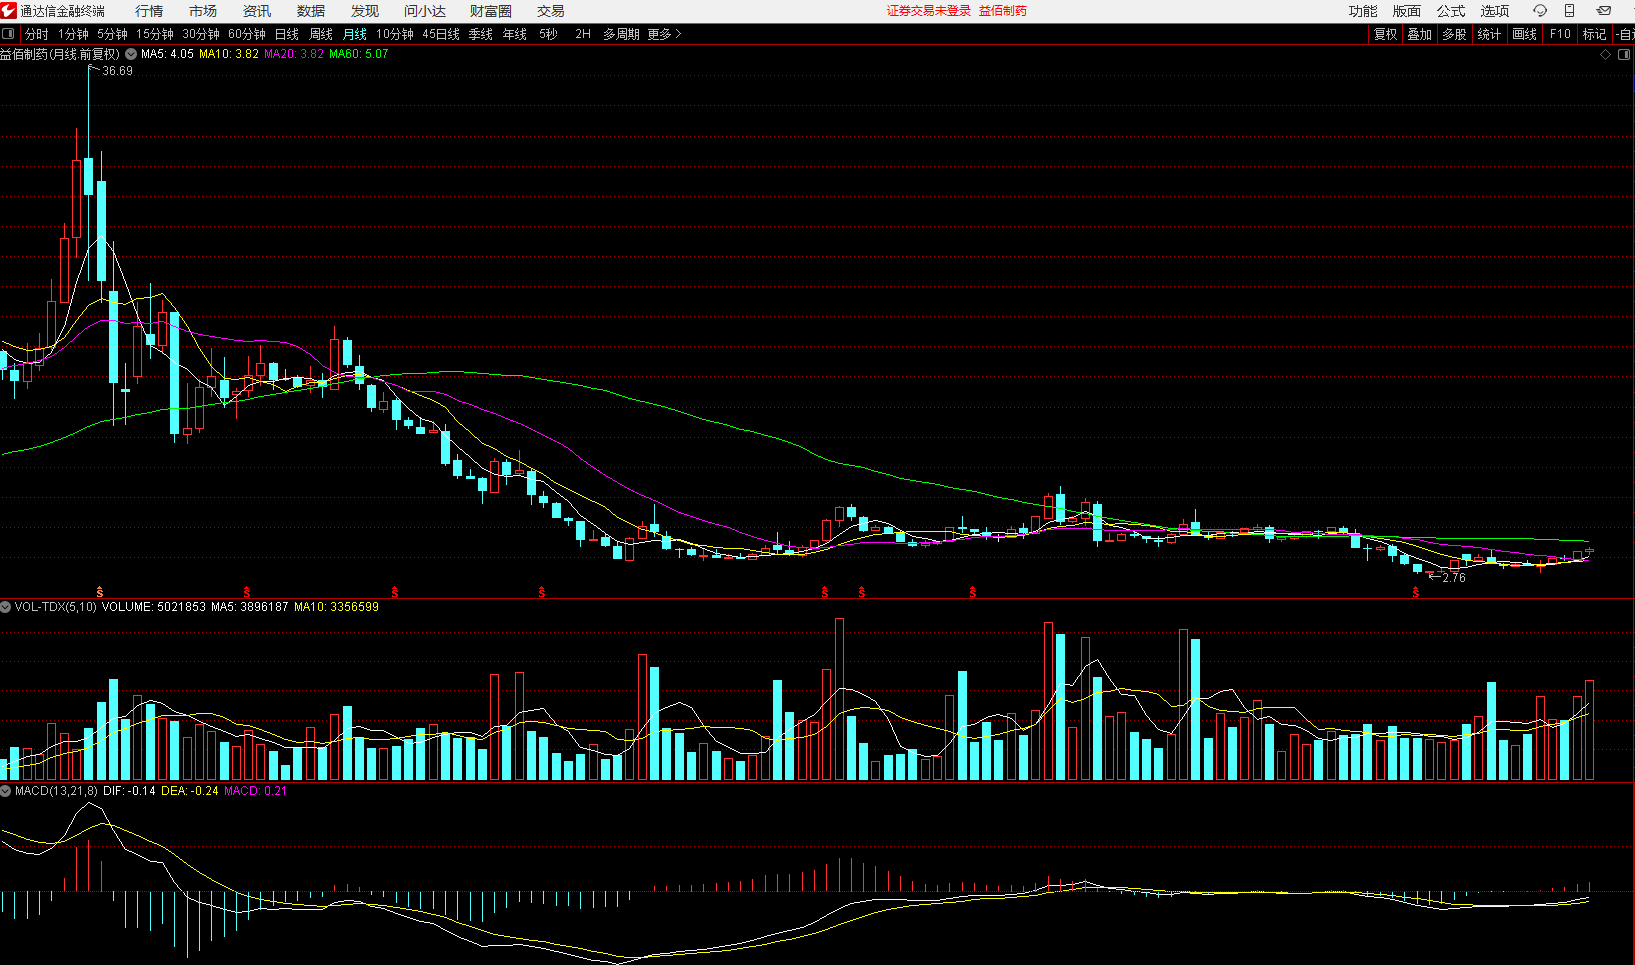Open the 市场 menu
Screen dimensions: 1635x965
(x=203, y=11)
